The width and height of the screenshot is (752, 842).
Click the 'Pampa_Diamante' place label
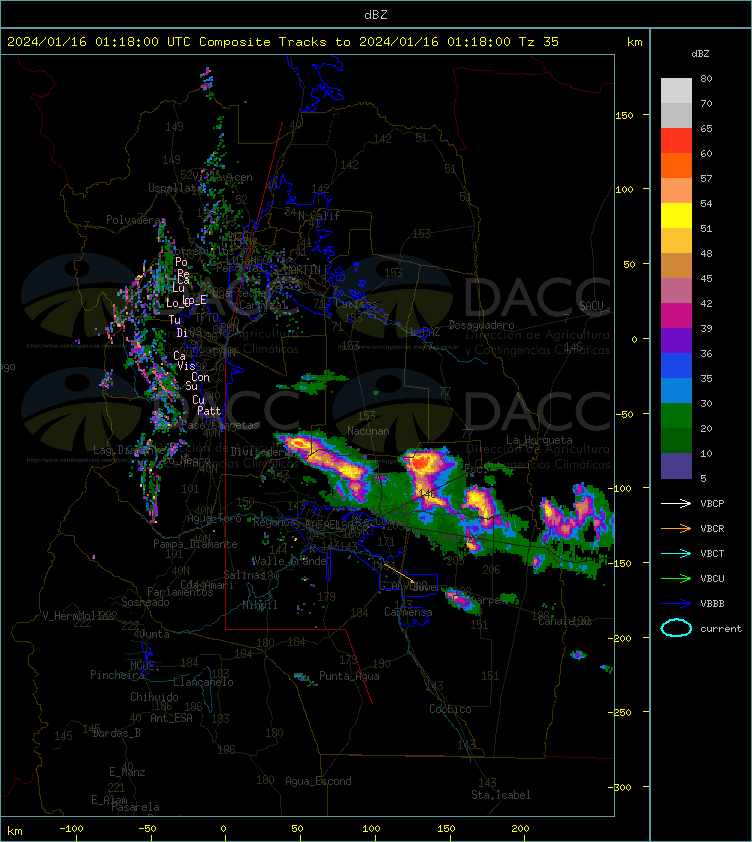195,544
